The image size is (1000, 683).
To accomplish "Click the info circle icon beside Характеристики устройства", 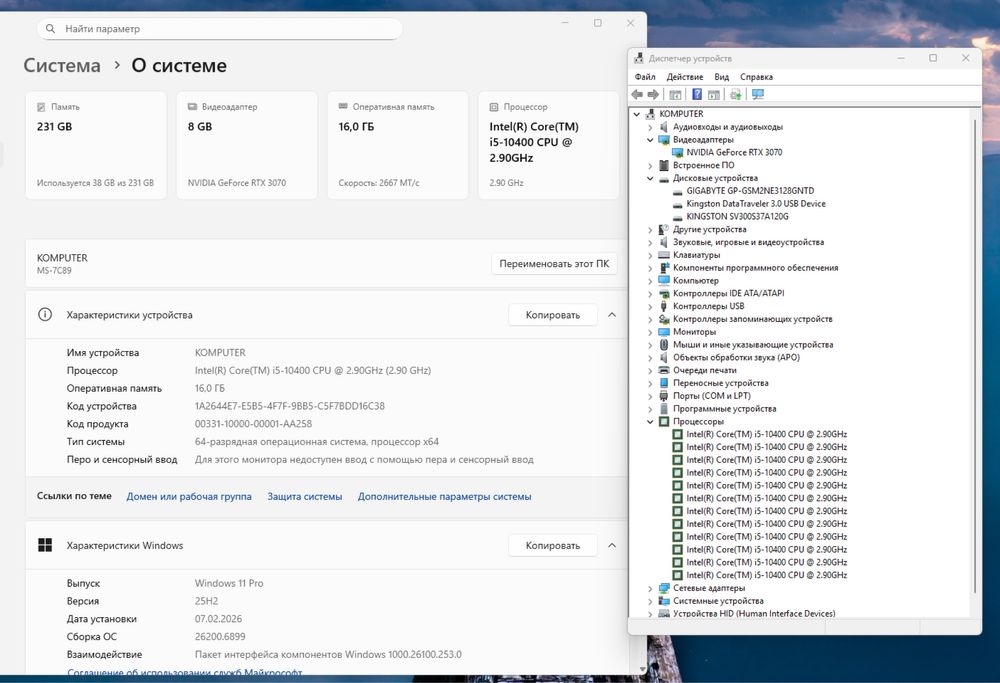I will click(x=45, y=314).
